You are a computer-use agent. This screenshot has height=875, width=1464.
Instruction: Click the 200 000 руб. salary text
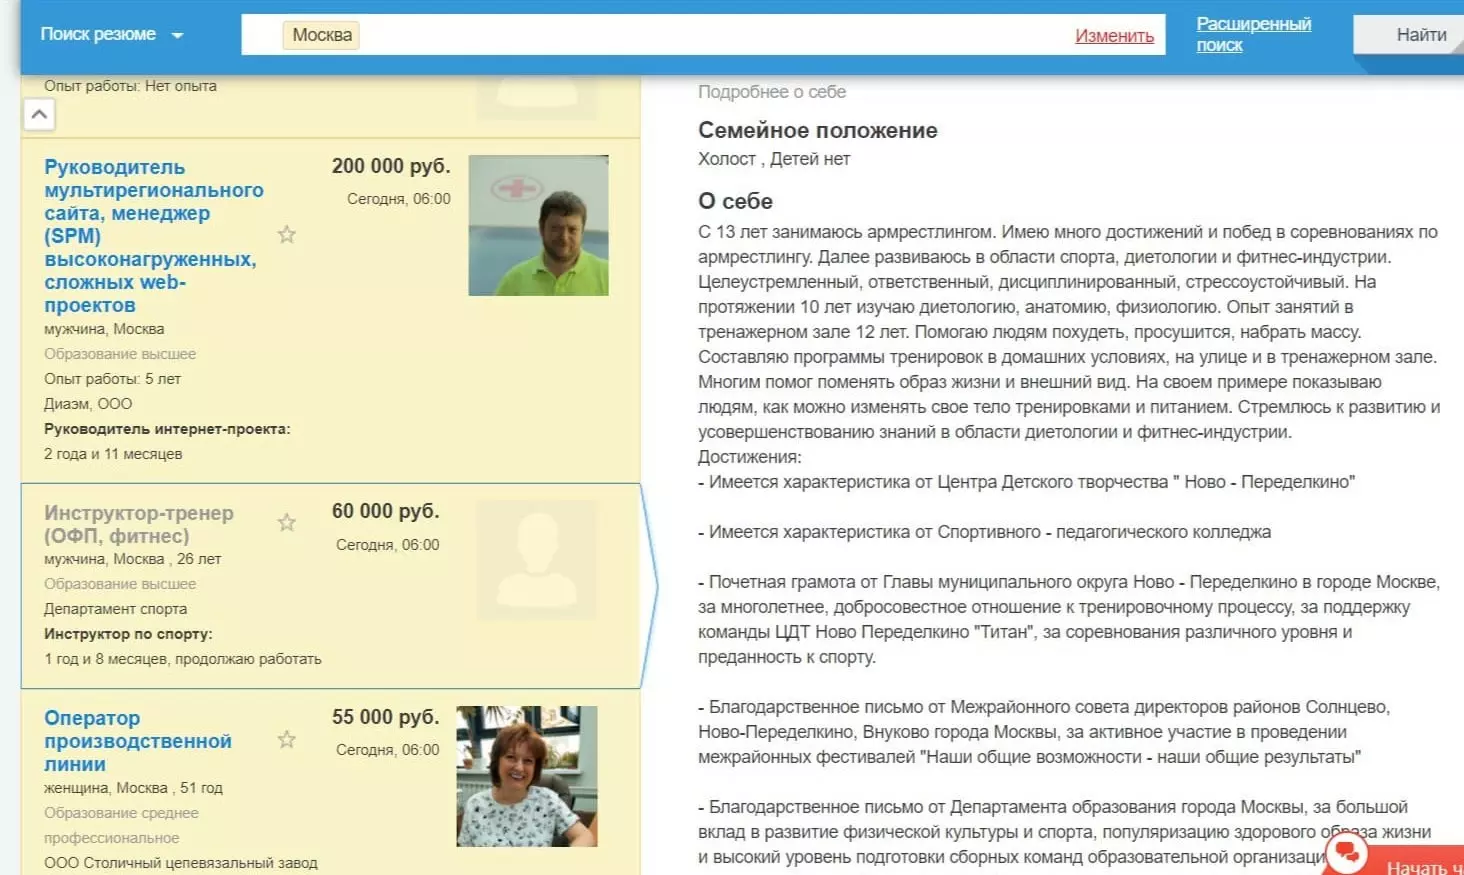coord(391,166)
